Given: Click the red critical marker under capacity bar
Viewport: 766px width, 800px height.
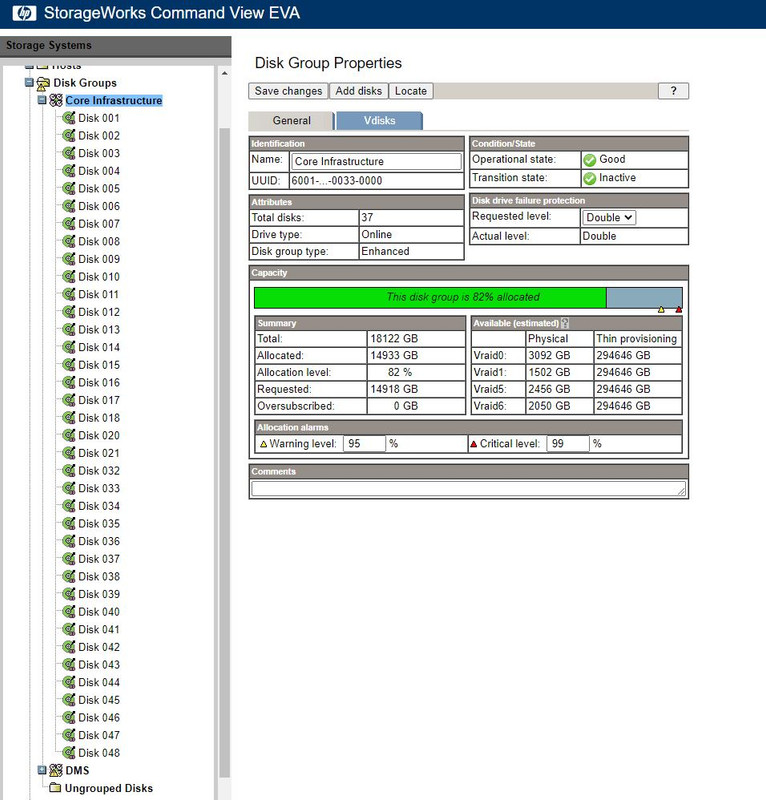Looking at the screenshot, I should 678,310.
